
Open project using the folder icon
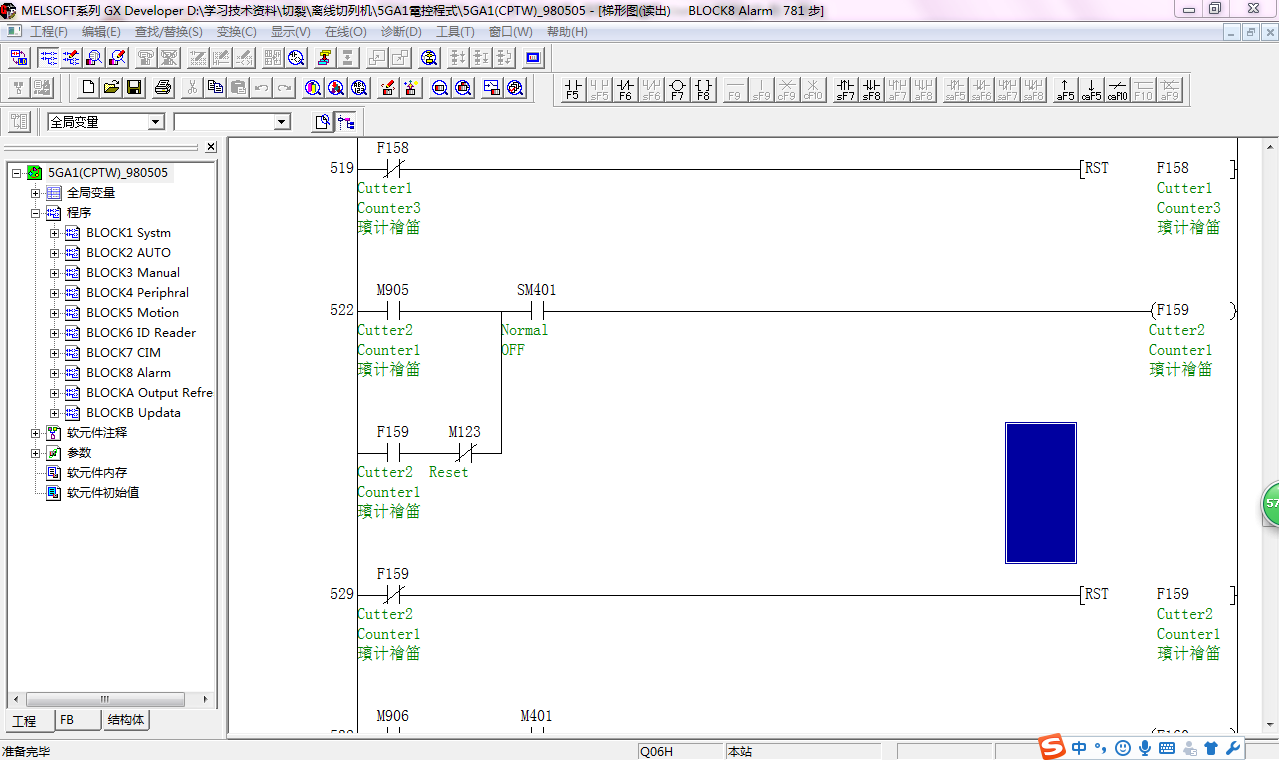pos(111,88)
